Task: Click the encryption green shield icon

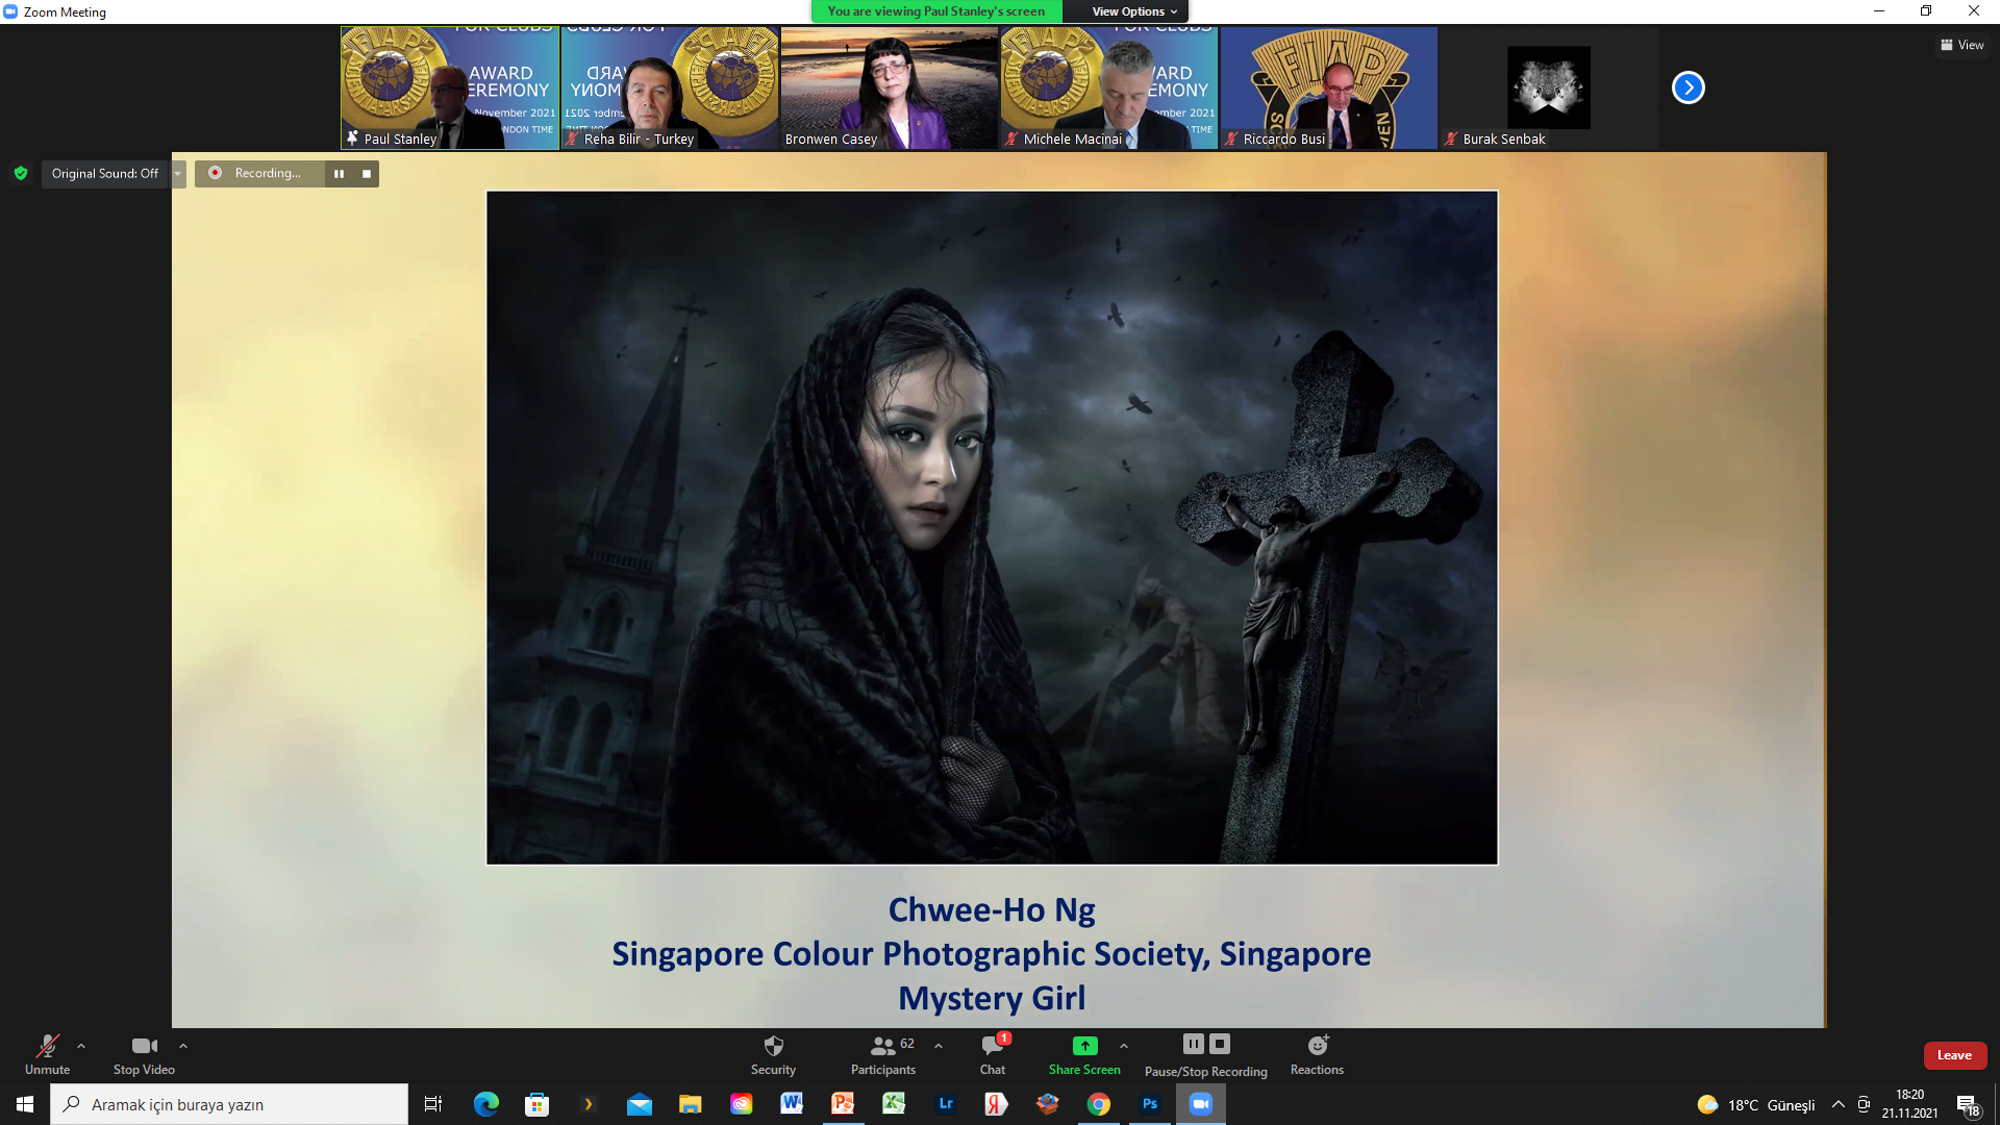Action: click(x=21, y=173)
